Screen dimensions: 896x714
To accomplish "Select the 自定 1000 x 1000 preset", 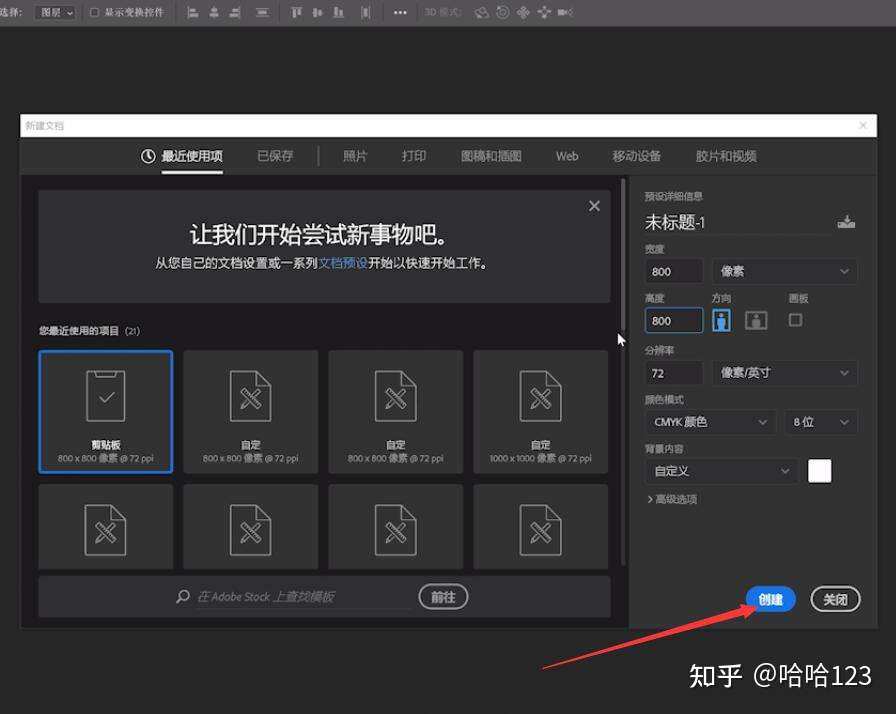I will click(541, 411).
